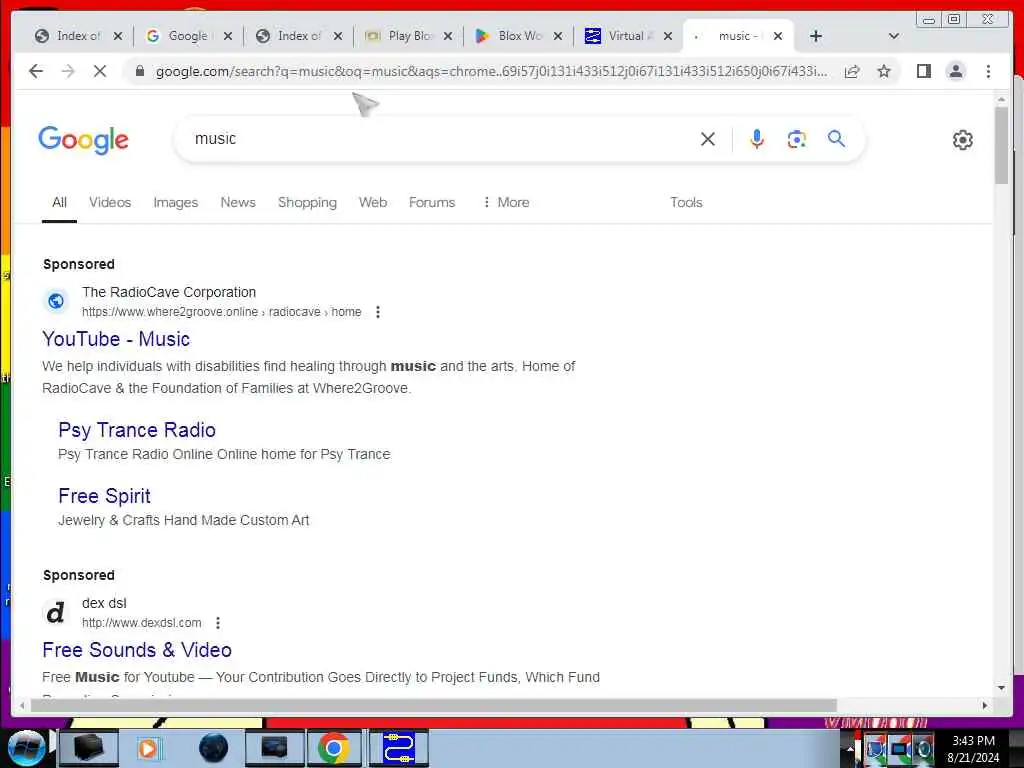Open dex dsl ad options three-dot menu

click(x=218, y=623)
